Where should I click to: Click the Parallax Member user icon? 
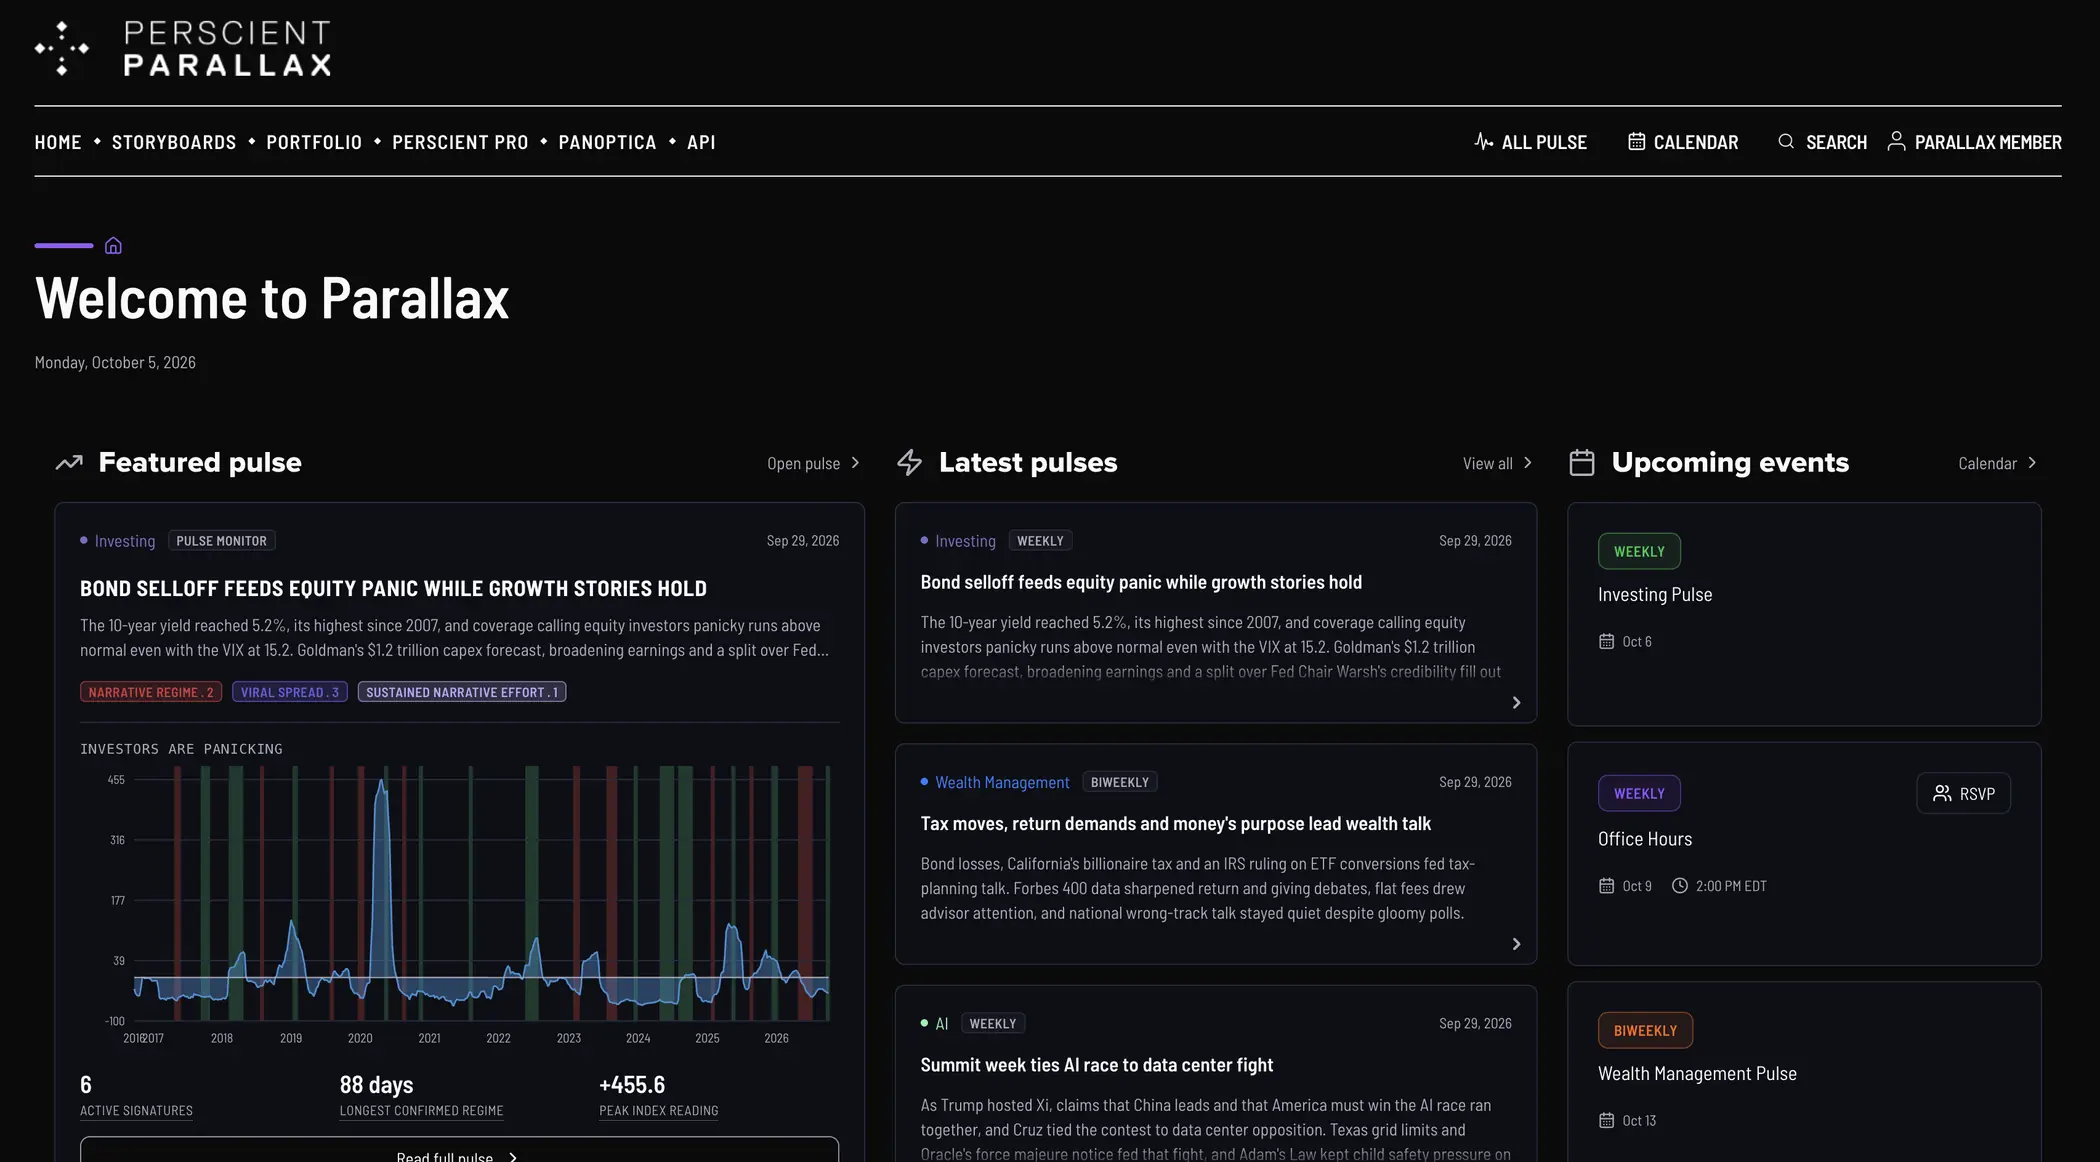(x=1896, y=141)
